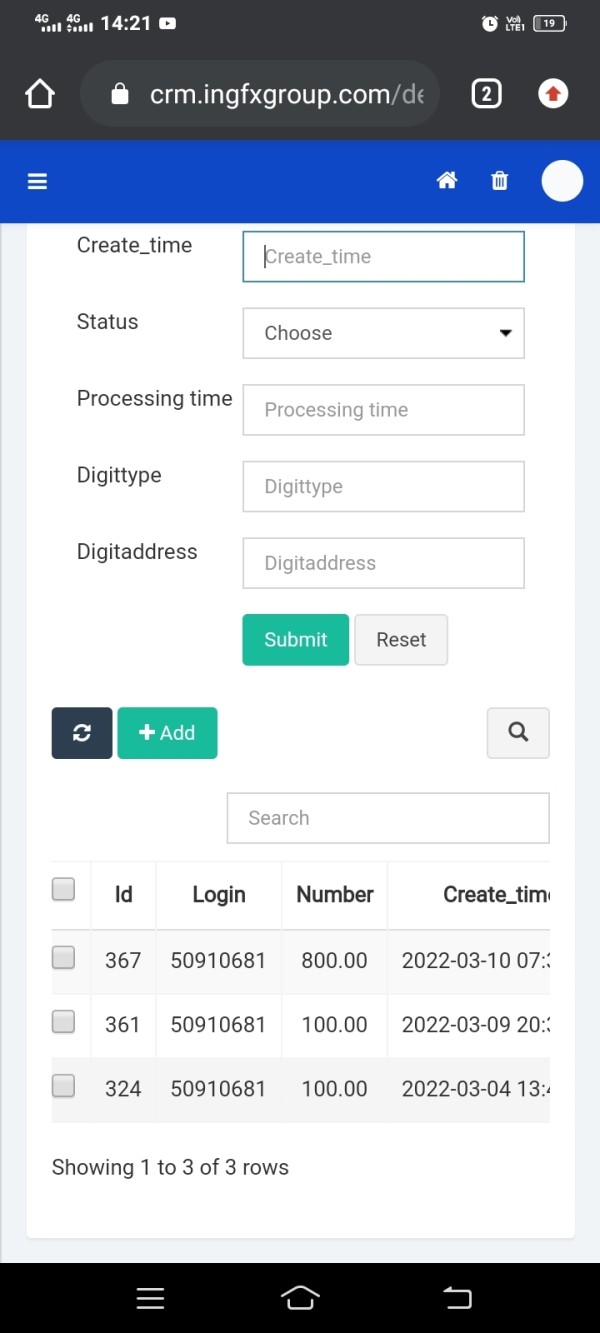The height and width of the screenshot is (1333, 600).
Task: Open the hamburger menu in blue header
Action: 38,181
